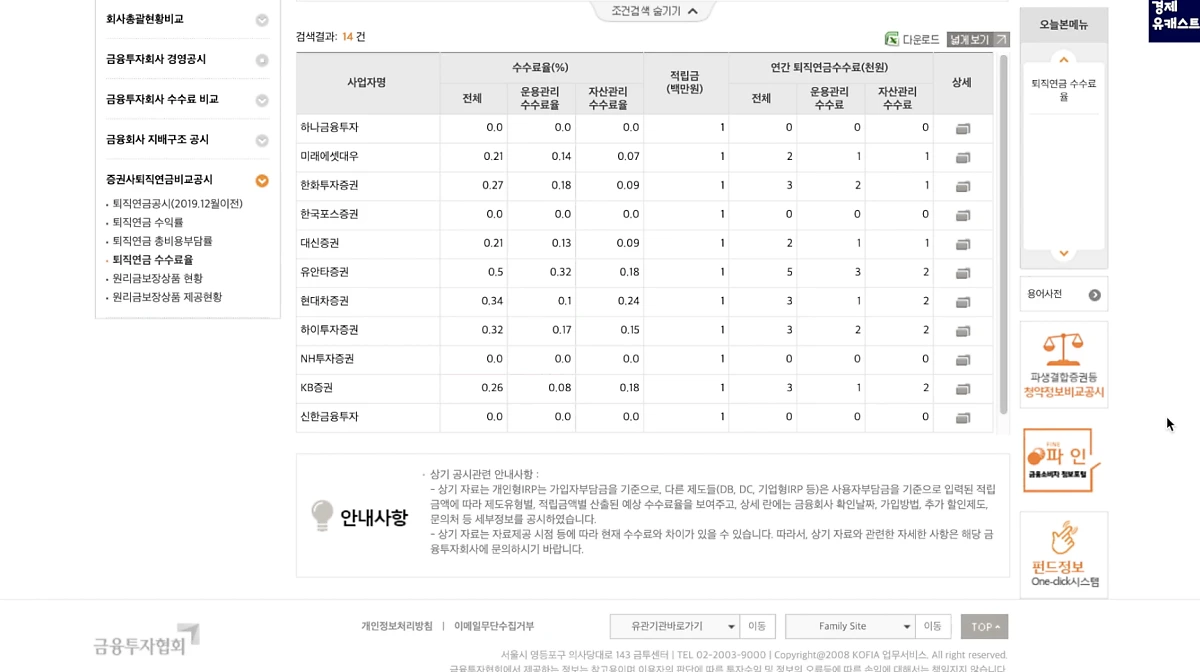The height and width of the screenshot is (672, 1200).
Task: Click the 오늘본메뉴 panel header
Action: click(x=1064, y=25)
